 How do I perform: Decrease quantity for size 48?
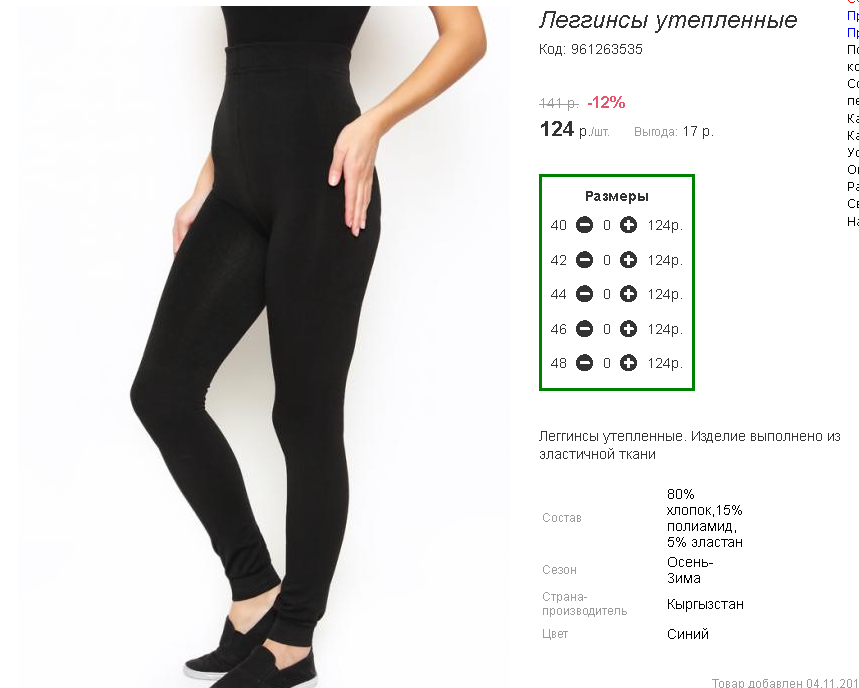tap(585, 363)
